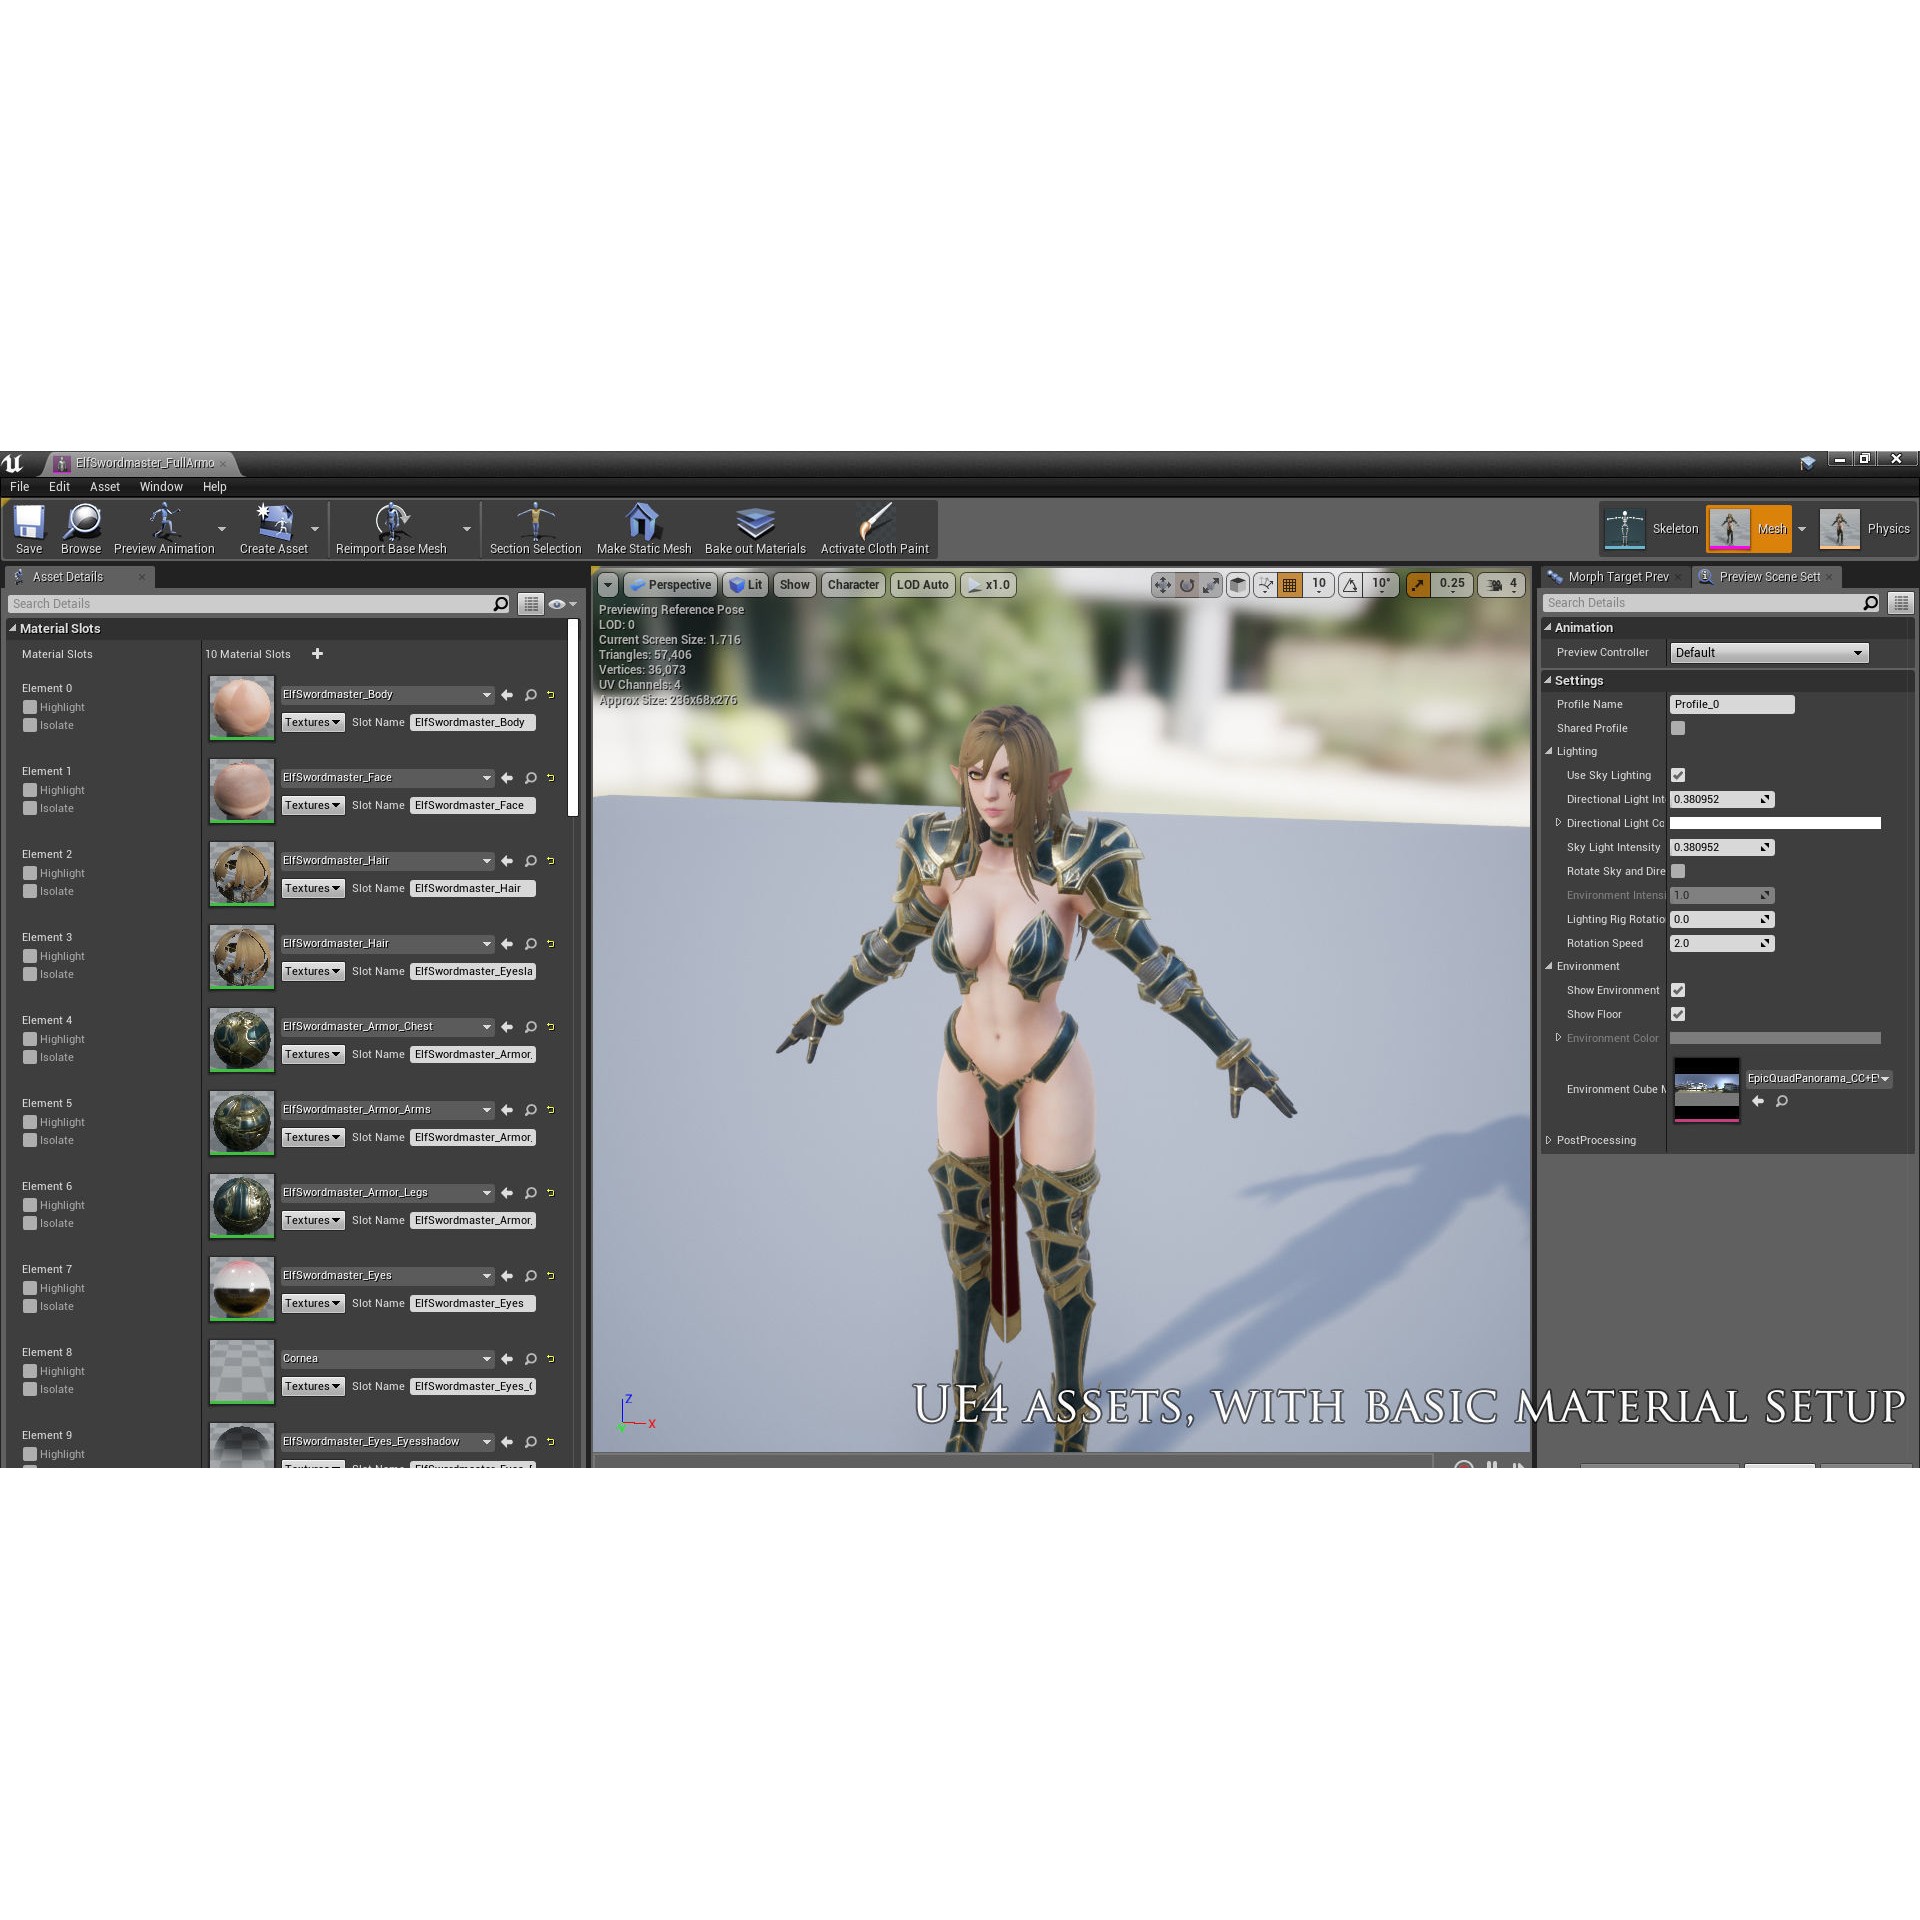Open Perspective view mode dropdown
This screenshot has height=1920, width=1920.
click(x=670, y=585)
